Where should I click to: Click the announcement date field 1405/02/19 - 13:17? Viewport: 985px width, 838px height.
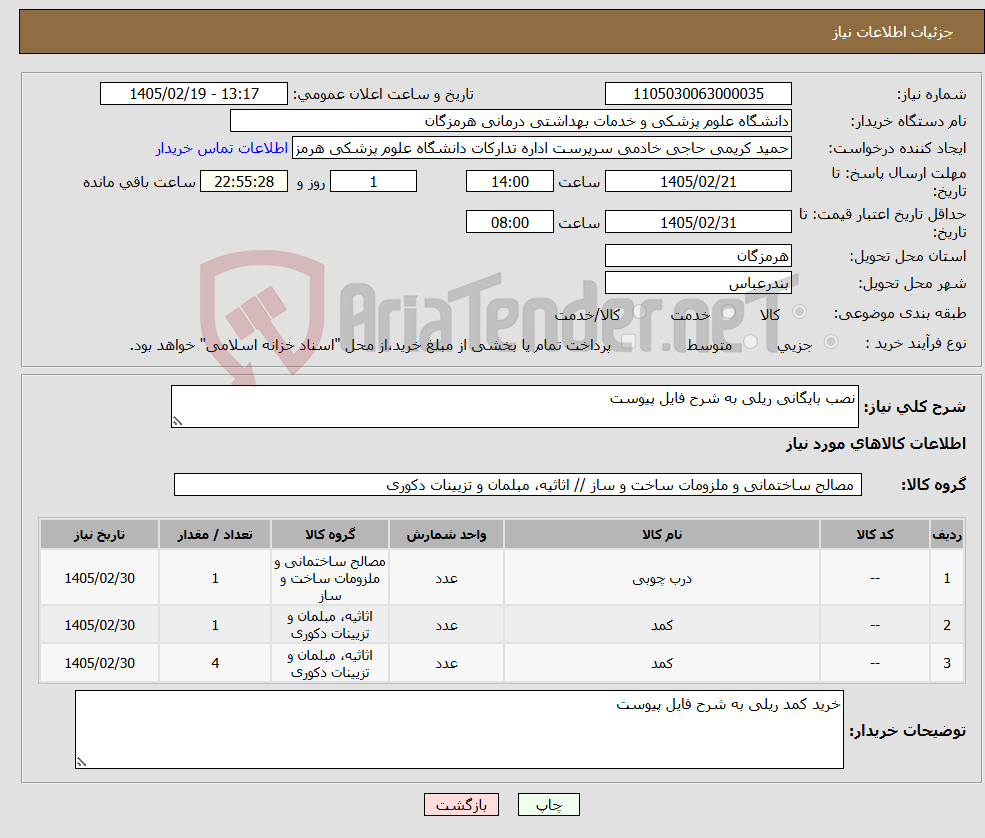(x=193, y=94)
